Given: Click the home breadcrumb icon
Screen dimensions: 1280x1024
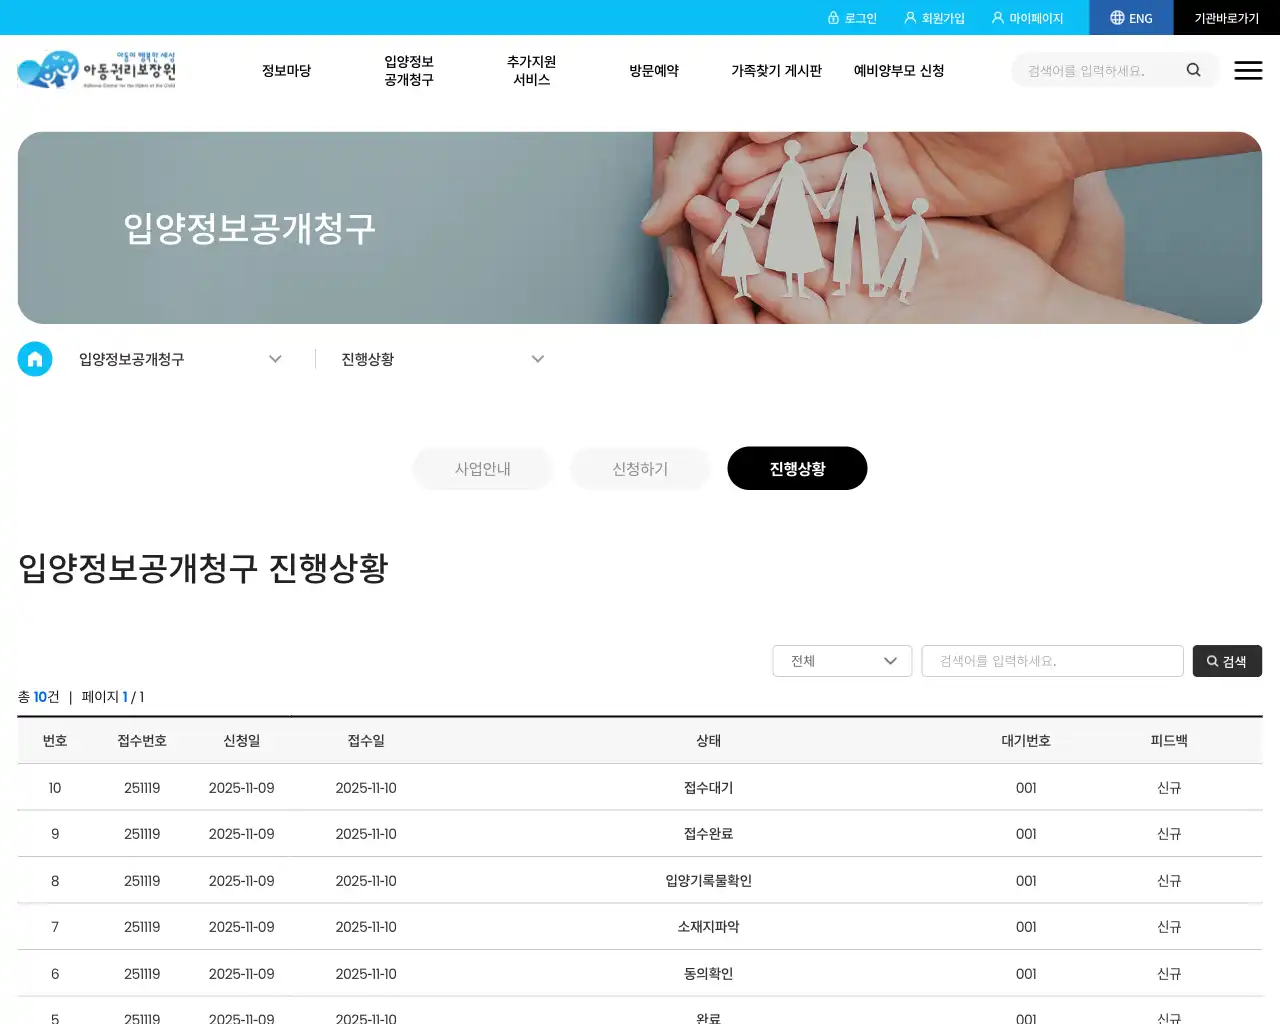Looking at the screenshot, I should [x=34, y=358].
